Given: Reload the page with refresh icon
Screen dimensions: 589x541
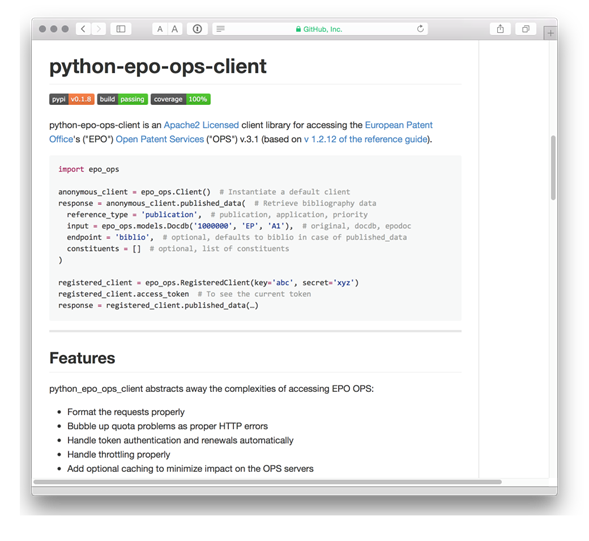Looking at the screenshot, I should tap(420, 29).
